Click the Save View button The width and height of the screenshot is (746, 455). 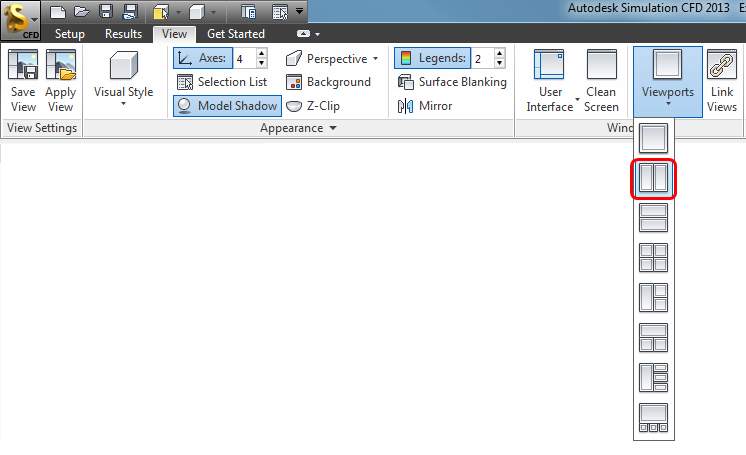(23, 81)
